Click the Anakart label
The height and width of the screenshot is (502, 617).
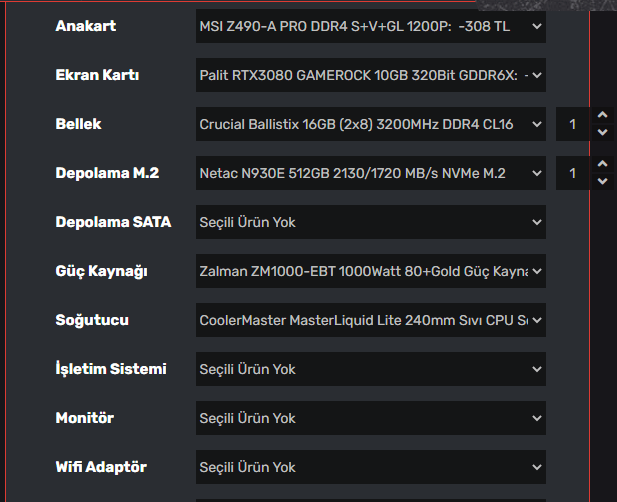pyautogui.click(x=86, y=26)
